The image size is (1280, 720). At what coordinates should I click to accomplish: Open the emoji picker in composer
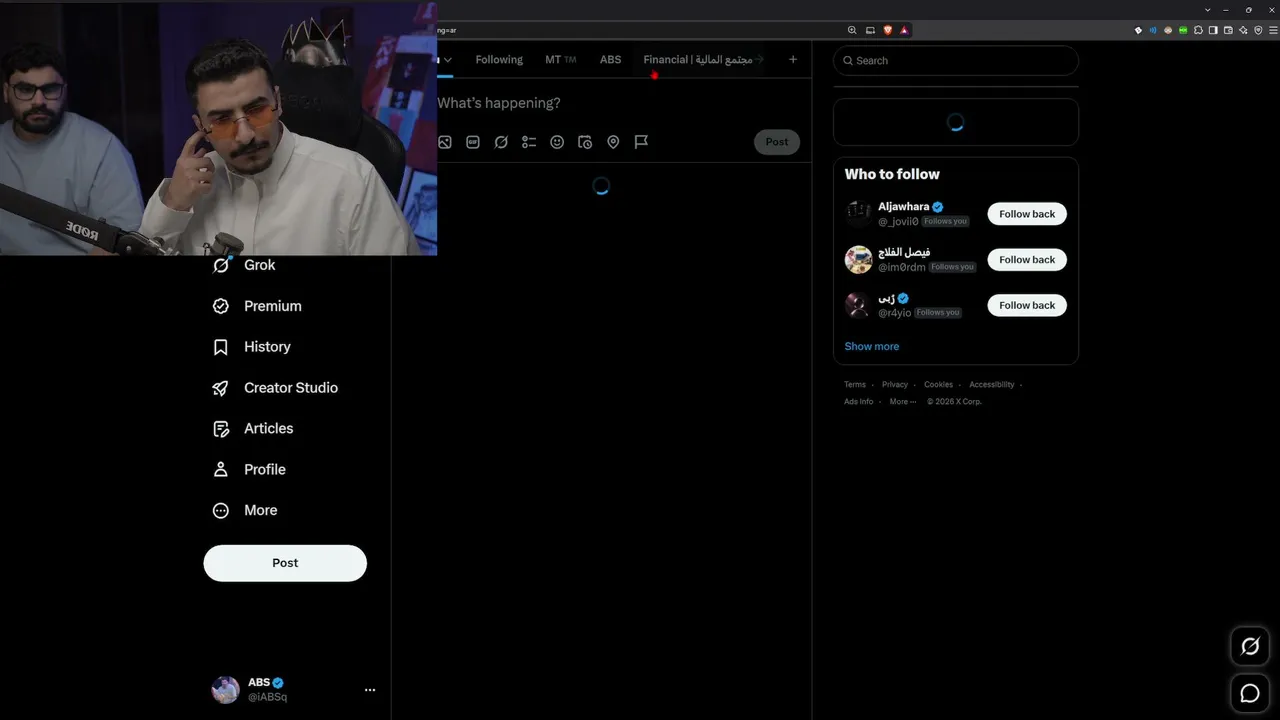click(x=557, y=142)
